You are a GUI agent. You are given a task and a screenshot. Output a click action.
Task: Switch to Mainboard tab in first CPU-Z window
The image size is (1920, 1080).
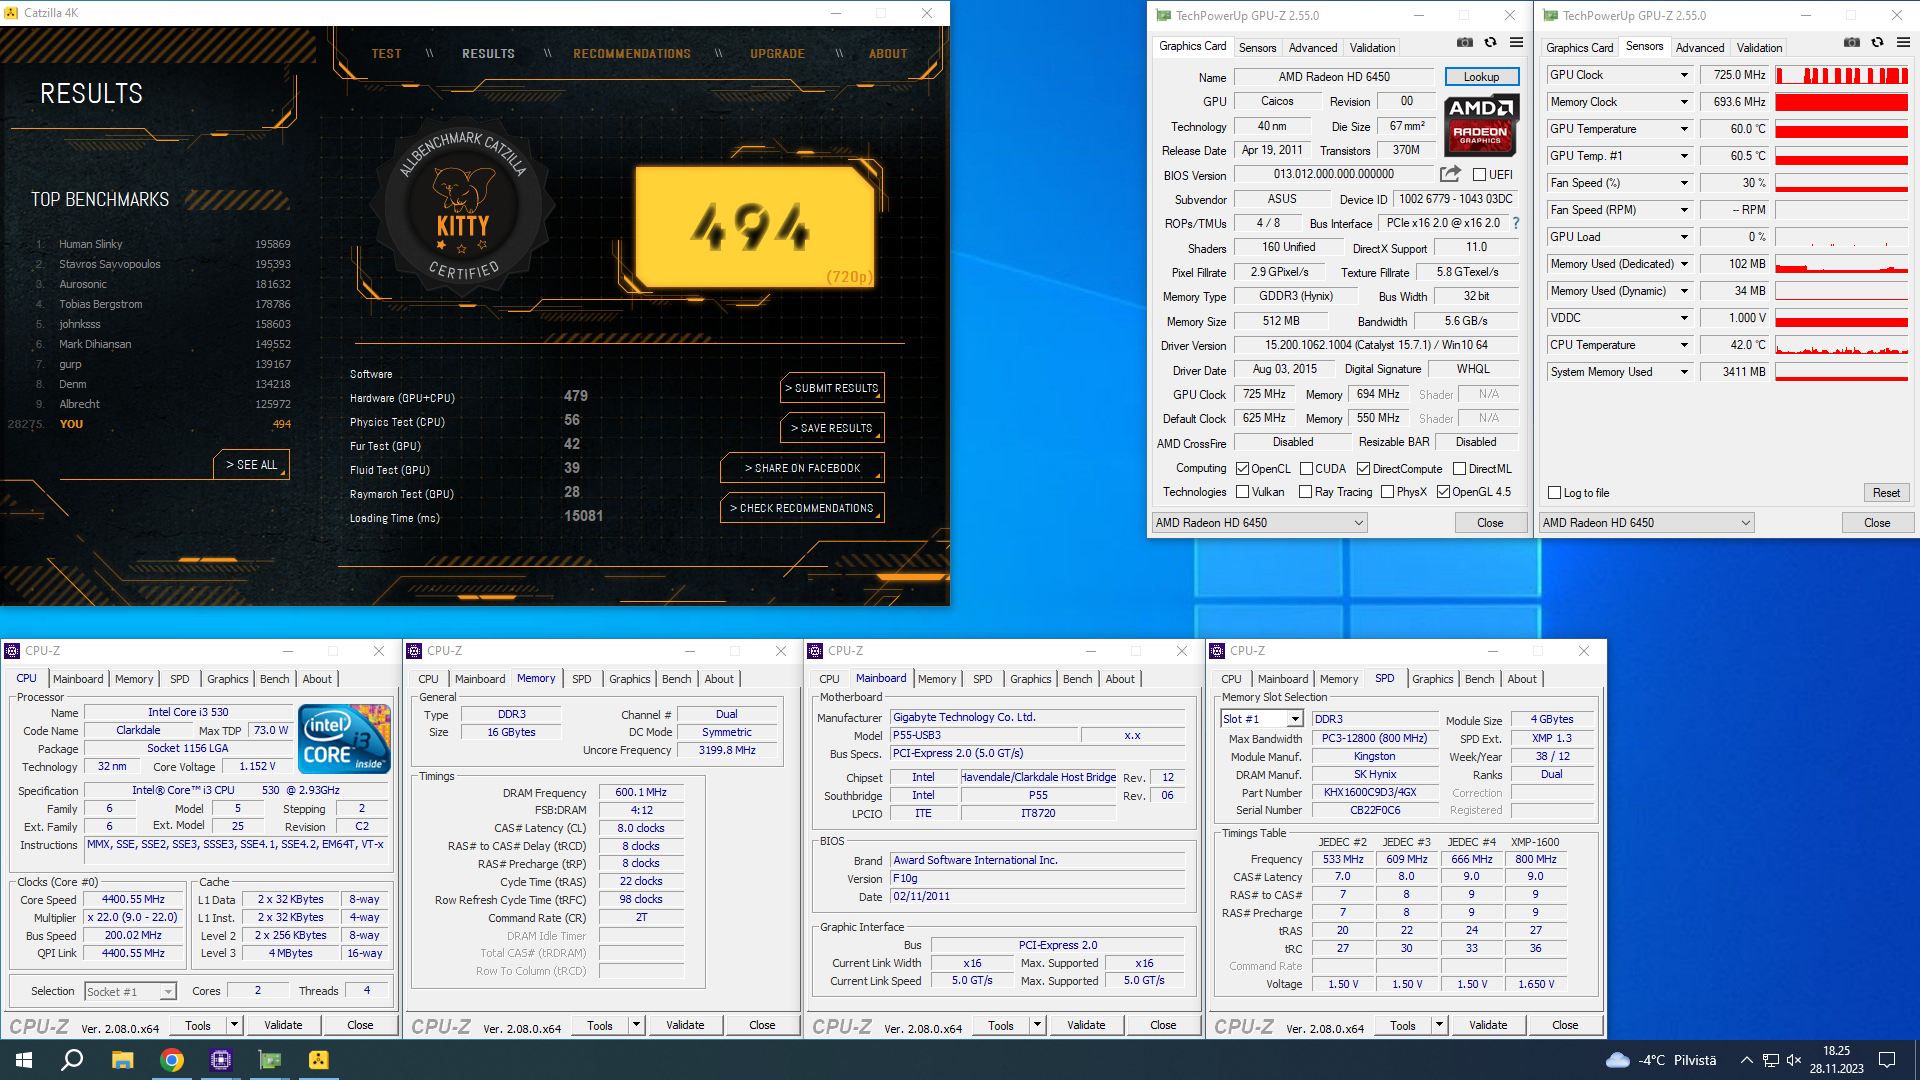(78, 679)
